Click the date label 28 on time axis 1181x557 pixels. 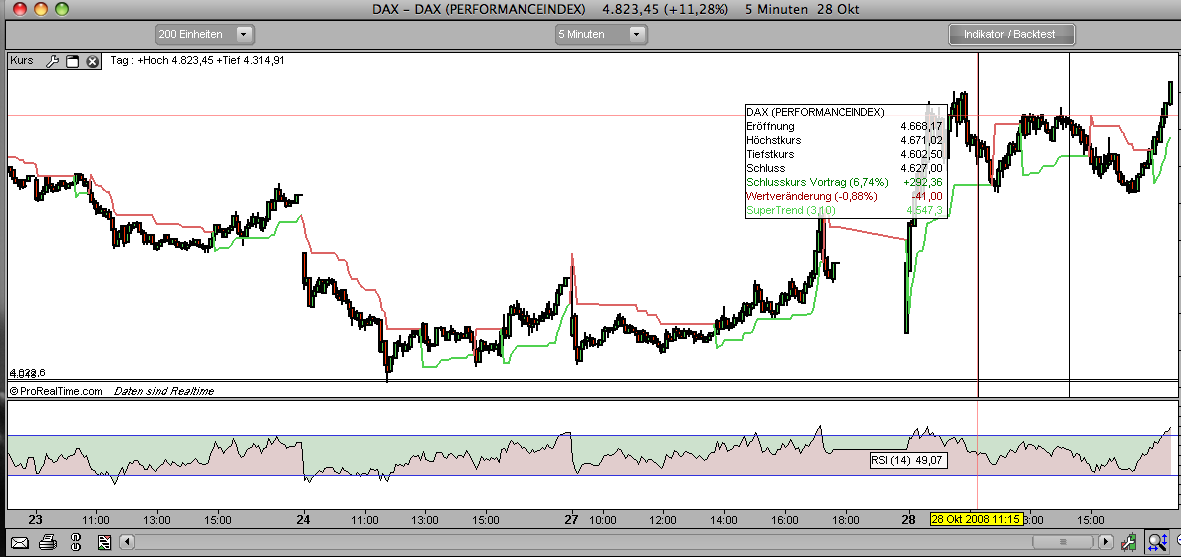pyautogui.click(x=909, y=519)
